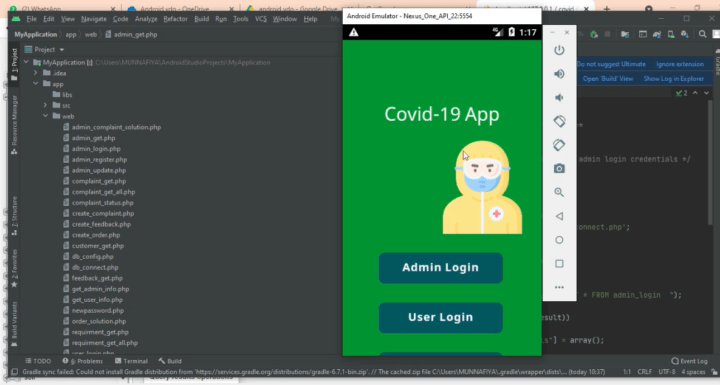Click the Ignore extension link

[680, 64]
